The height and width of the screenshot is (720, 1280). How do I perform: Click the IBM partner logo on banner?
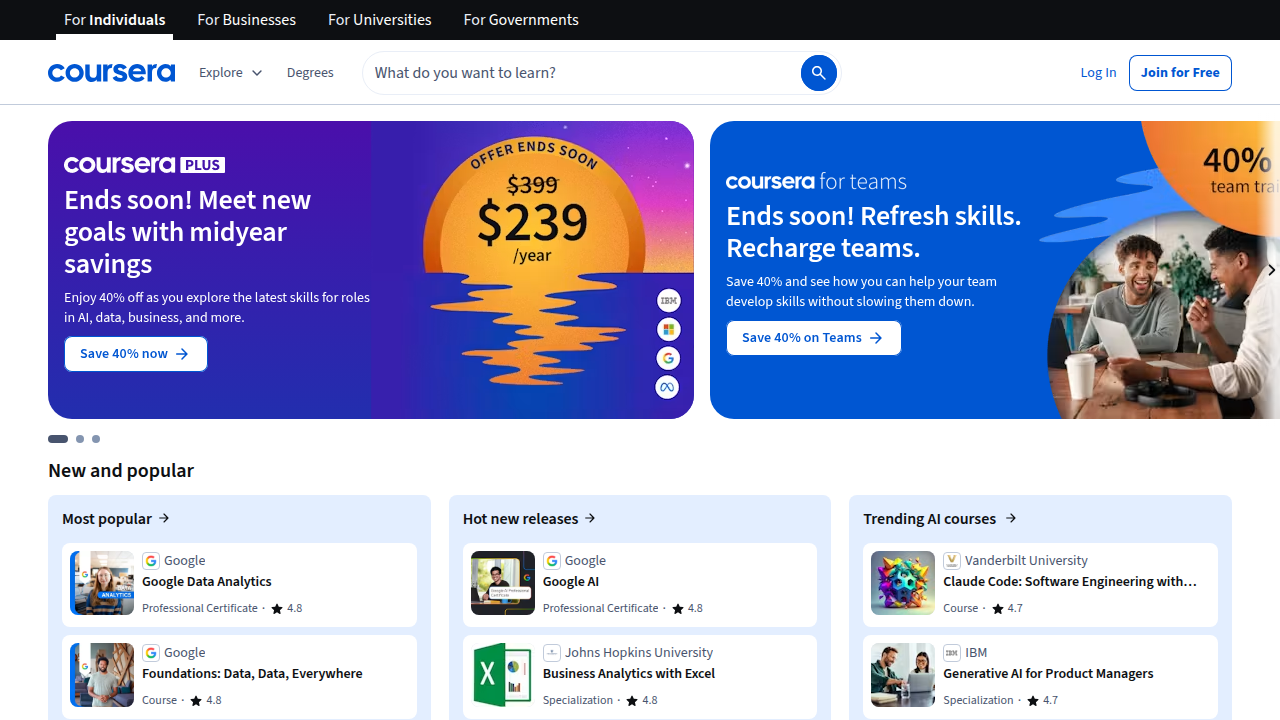tap(668, 300)
